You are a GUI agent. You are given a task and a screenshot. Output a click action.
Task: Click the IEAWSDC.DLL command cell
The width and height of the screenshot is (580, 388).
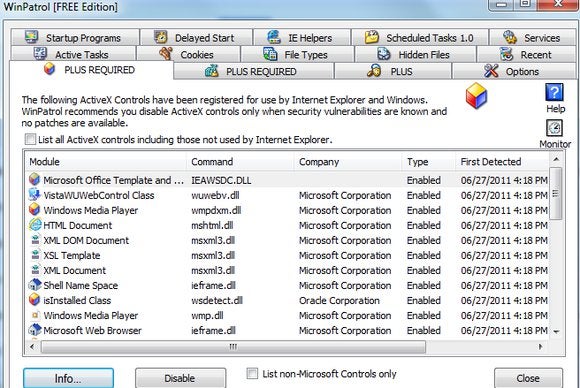click(x=221, y=180)
